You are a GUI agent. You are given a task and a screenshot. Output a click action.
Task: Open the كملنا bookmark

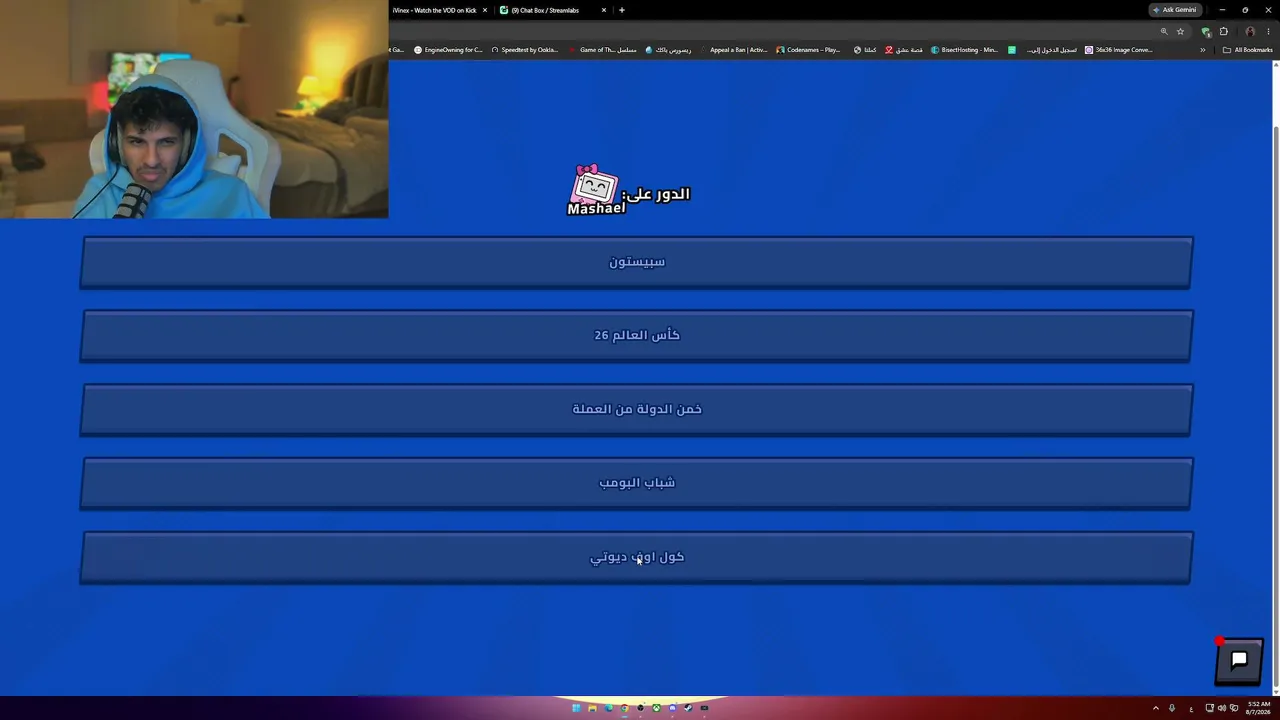865,50
